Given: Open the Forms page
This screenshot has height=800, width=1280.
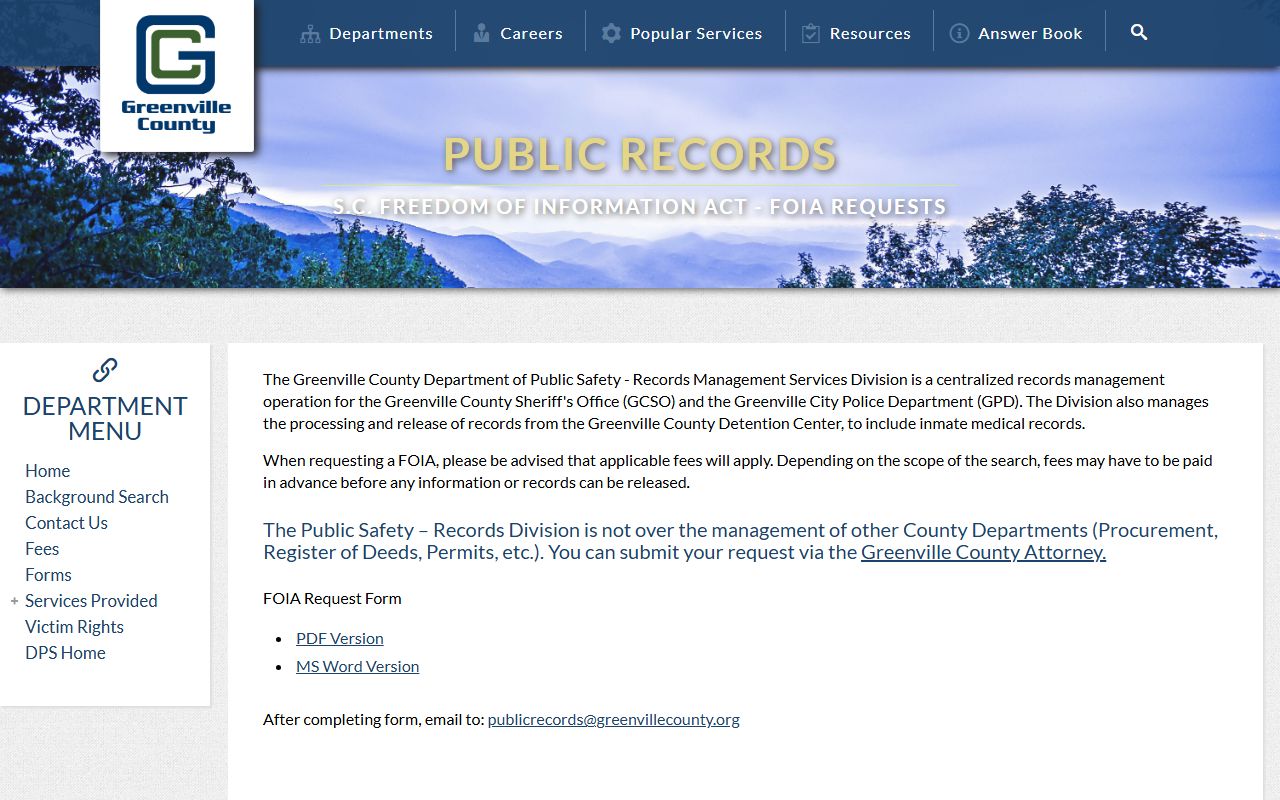Looking at the screenshot, I should tap(48, 575).
